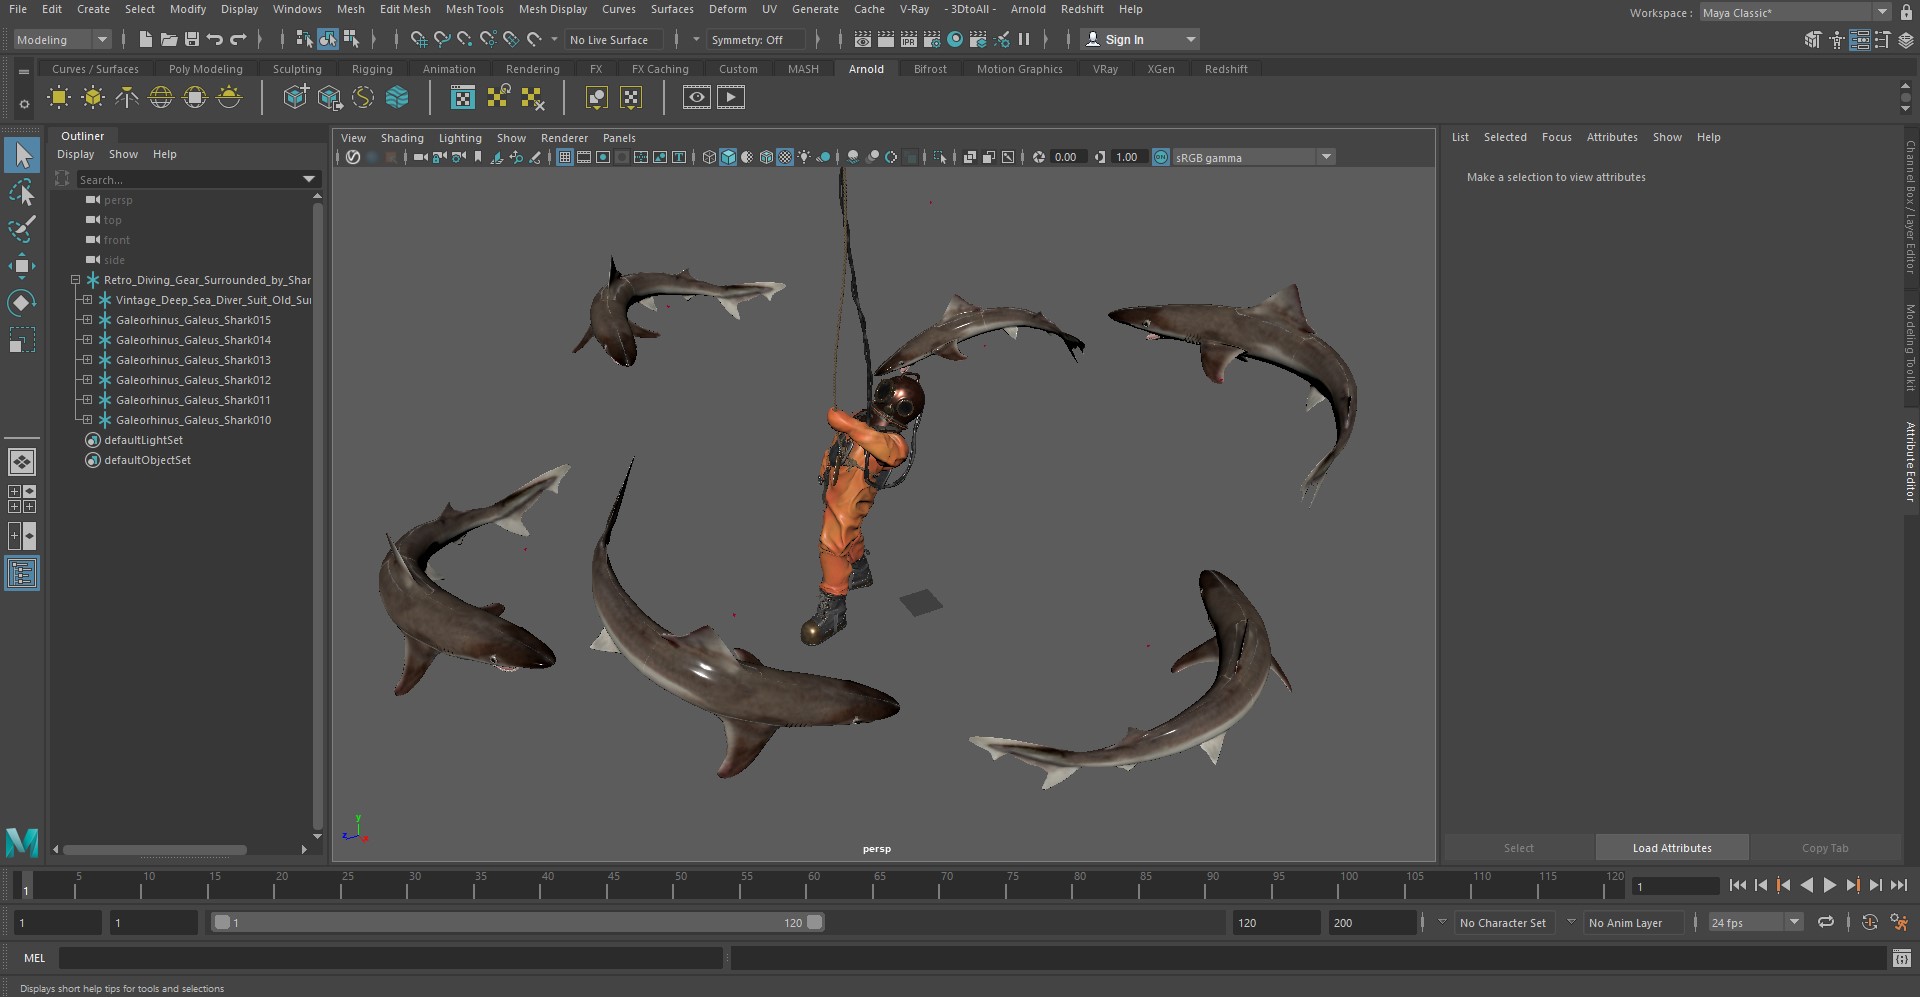Screen dimensions: 1920x997
Task: Switch to the Poly Modeling shelf tab
Action: 205,69
